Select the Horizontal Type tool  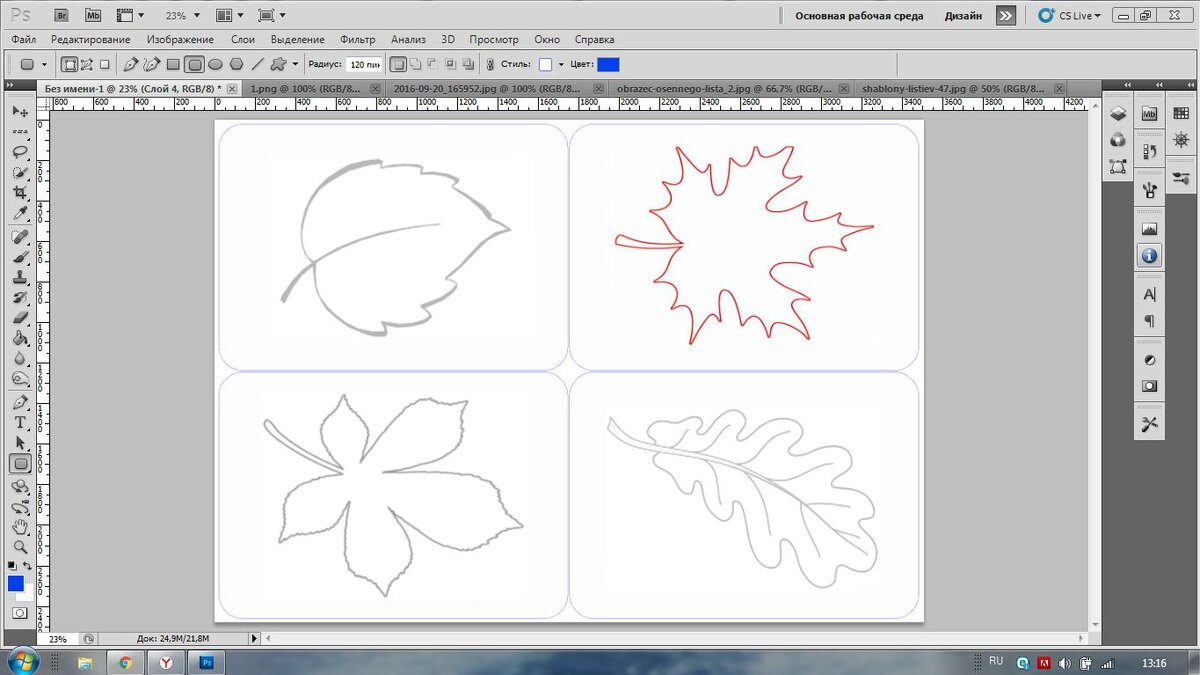20,422
